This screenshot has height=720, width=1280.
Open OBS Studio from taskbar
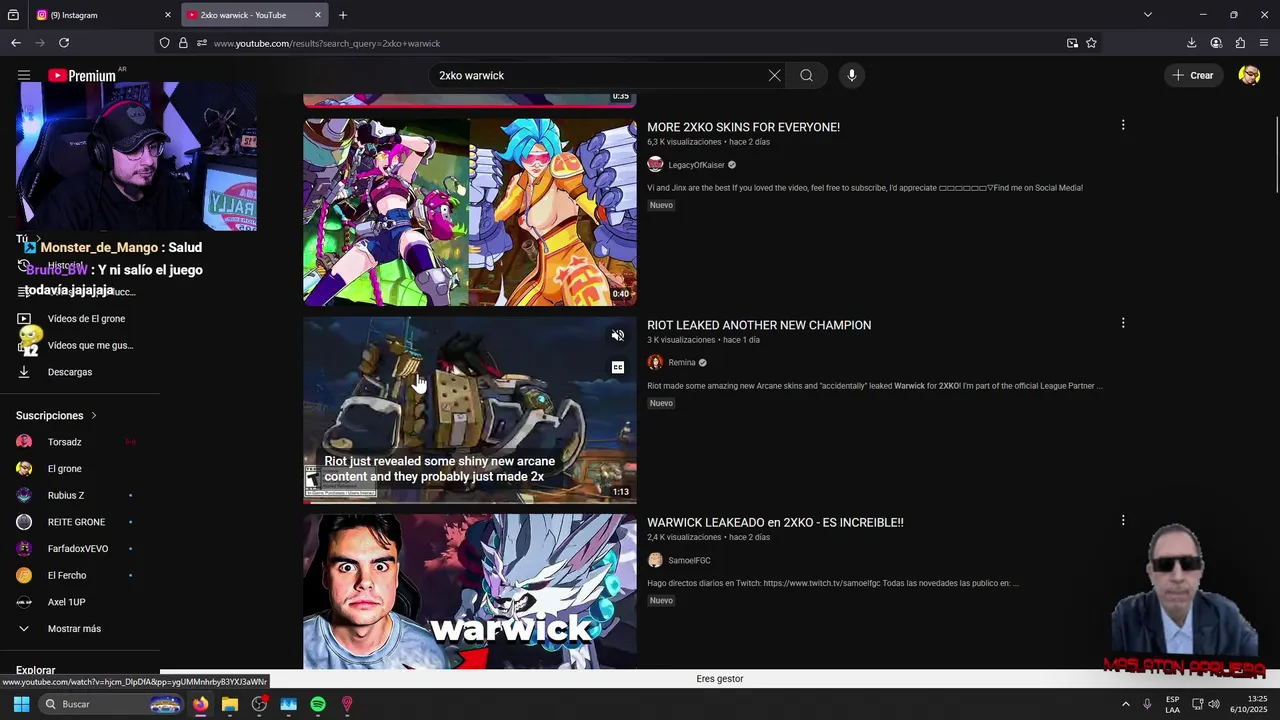point(259,704)
